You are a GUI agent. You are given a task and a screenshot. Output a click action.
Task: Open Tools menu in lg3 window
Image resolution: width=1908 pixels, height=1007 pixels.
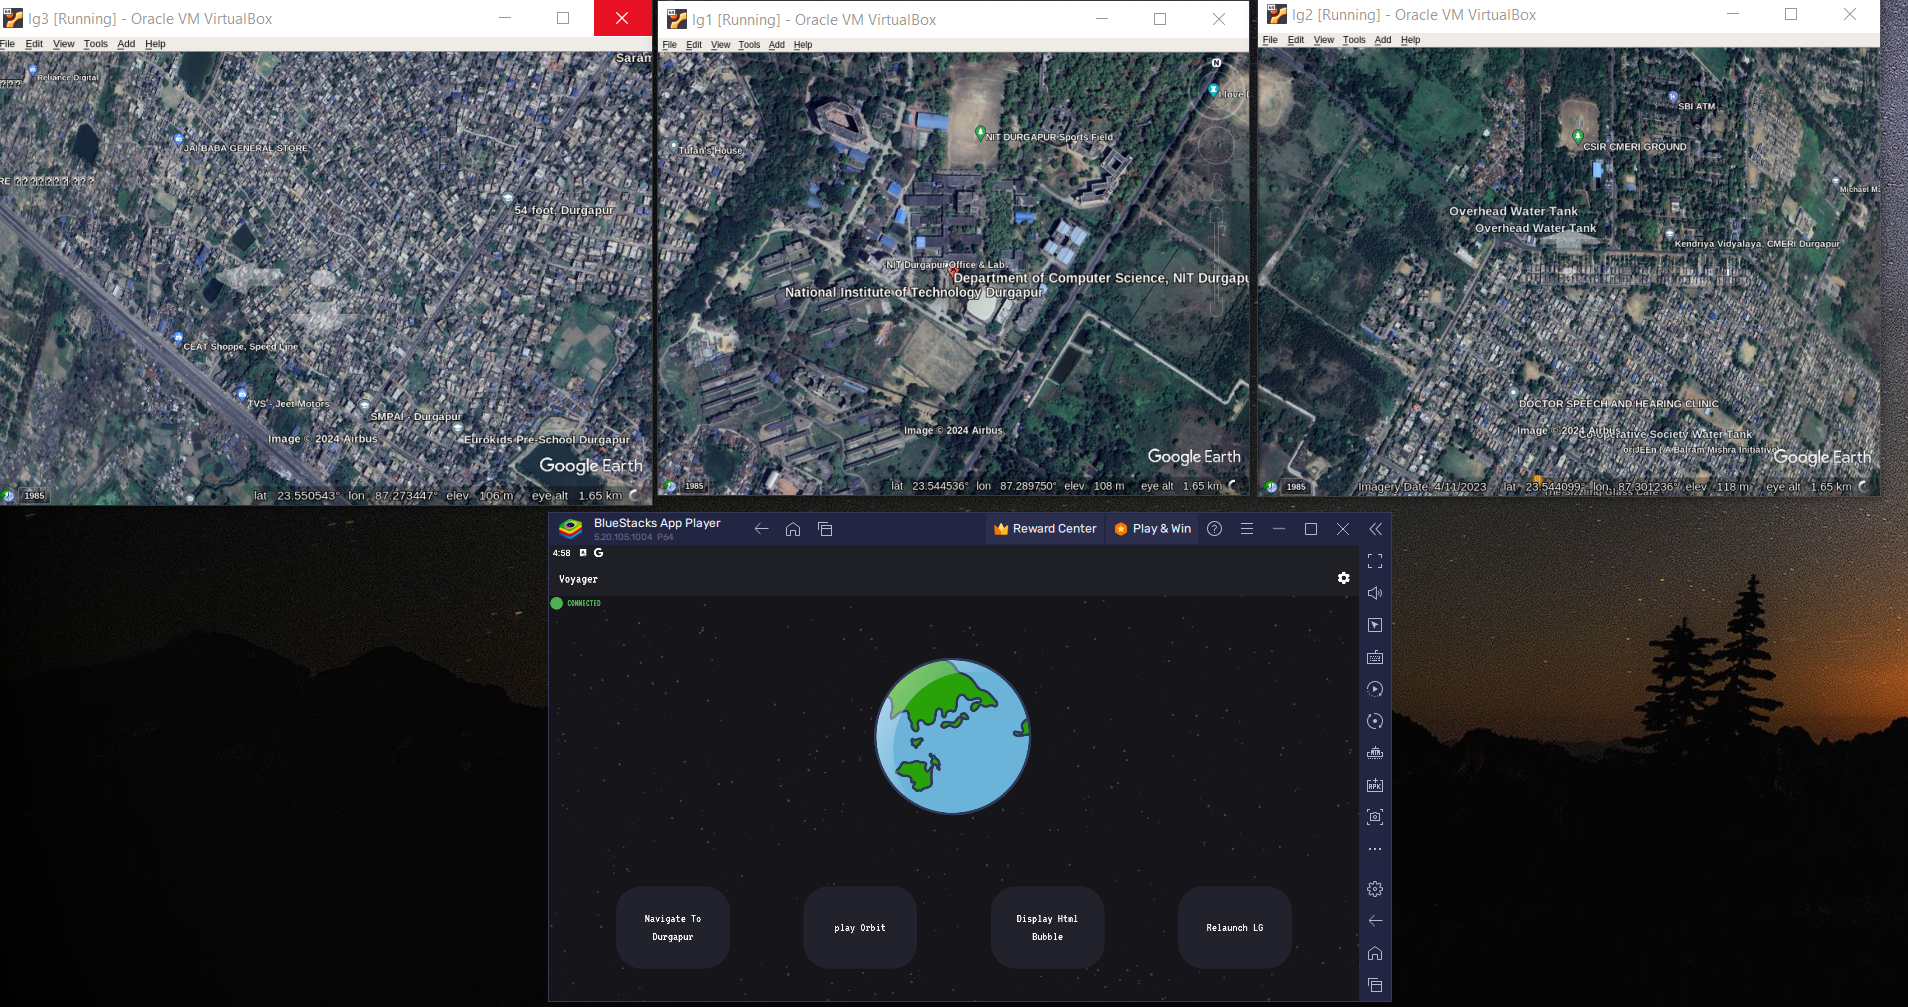click(x=96, y=44)
